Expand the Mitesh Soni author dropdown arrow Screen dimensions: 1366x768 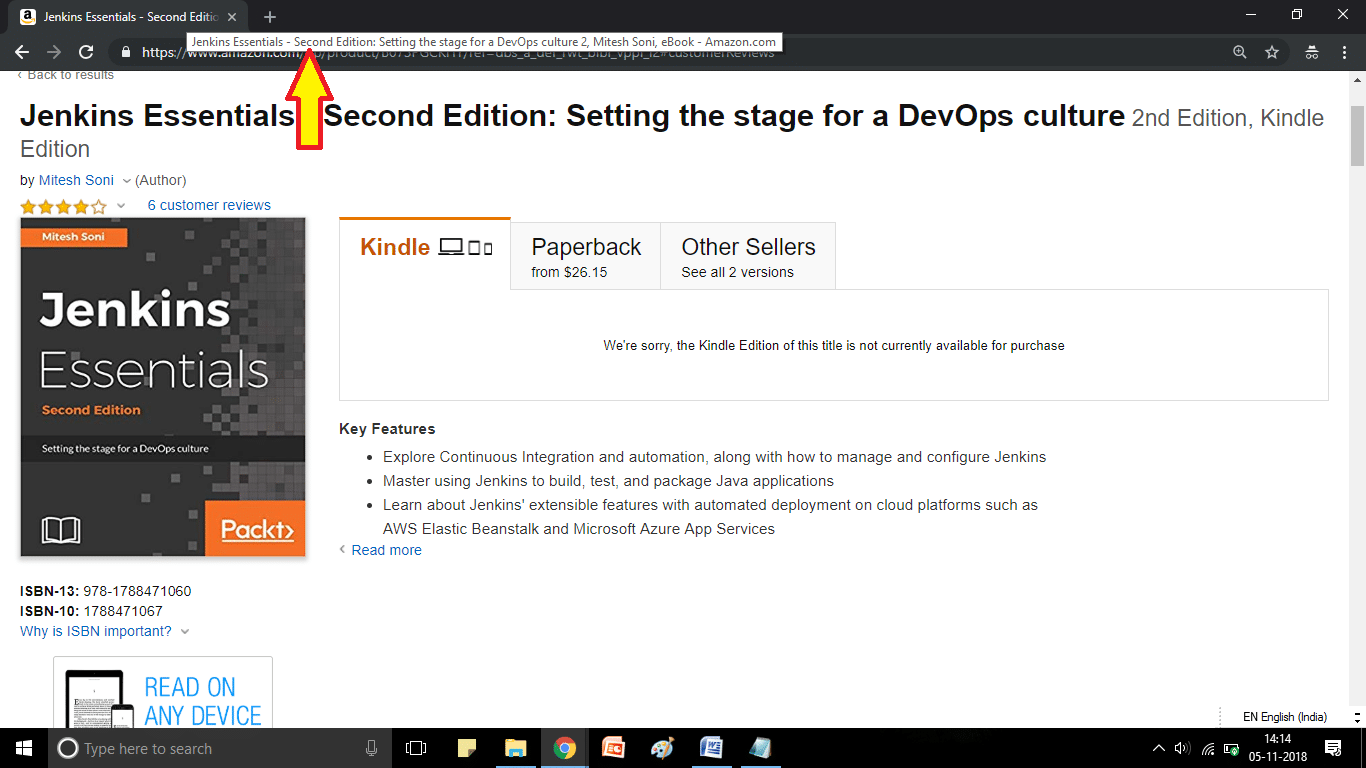click(x=126, y=181)
